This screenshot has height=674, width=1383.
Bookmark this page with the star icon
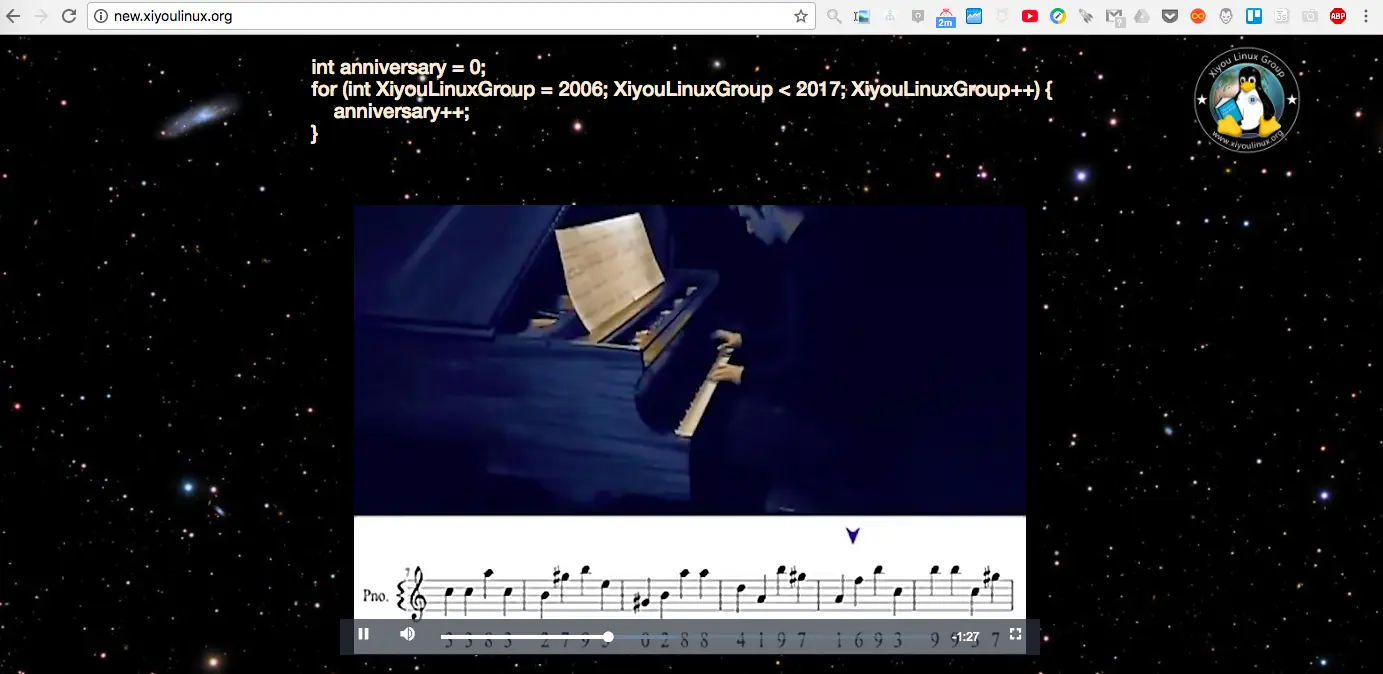point(800,16)
